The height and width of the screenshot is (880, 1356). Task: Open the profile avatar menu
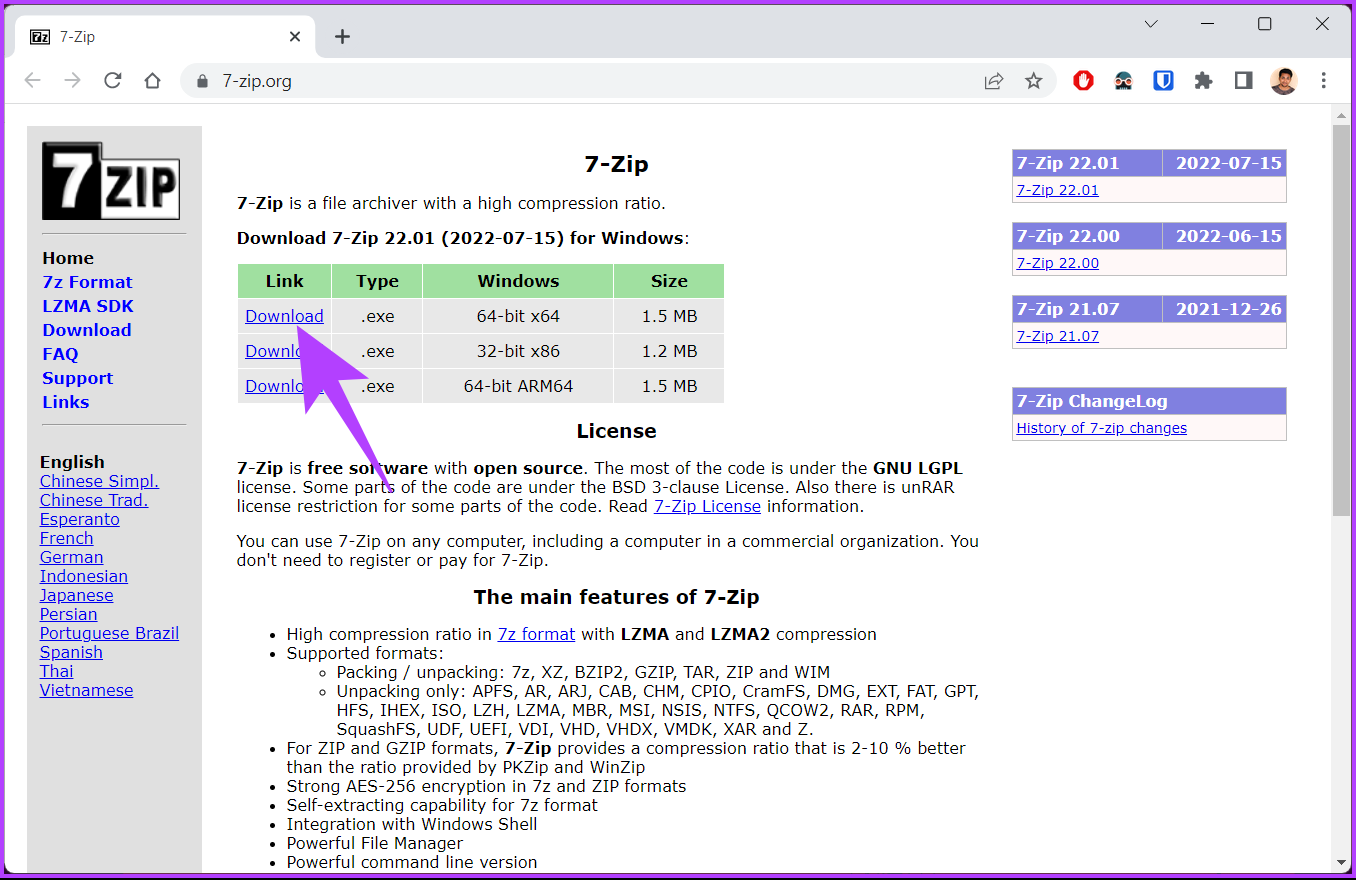(x=1283, y=81)
